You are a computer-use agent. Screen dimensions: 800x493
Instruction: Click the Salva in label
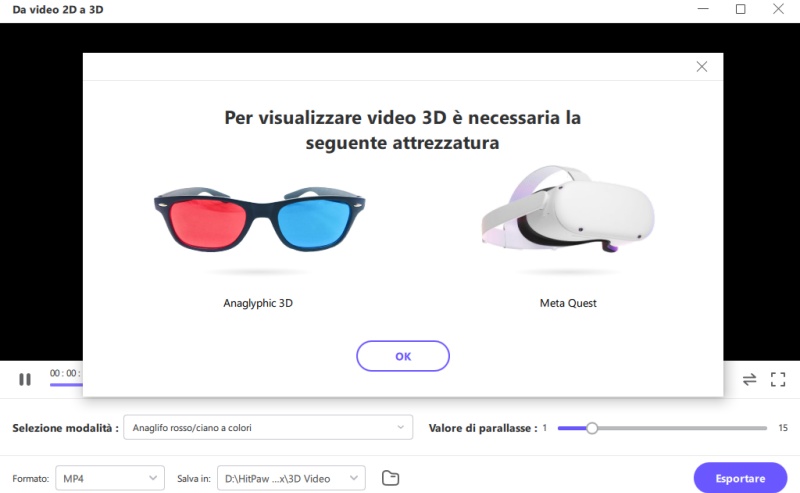tap(193, 479)
